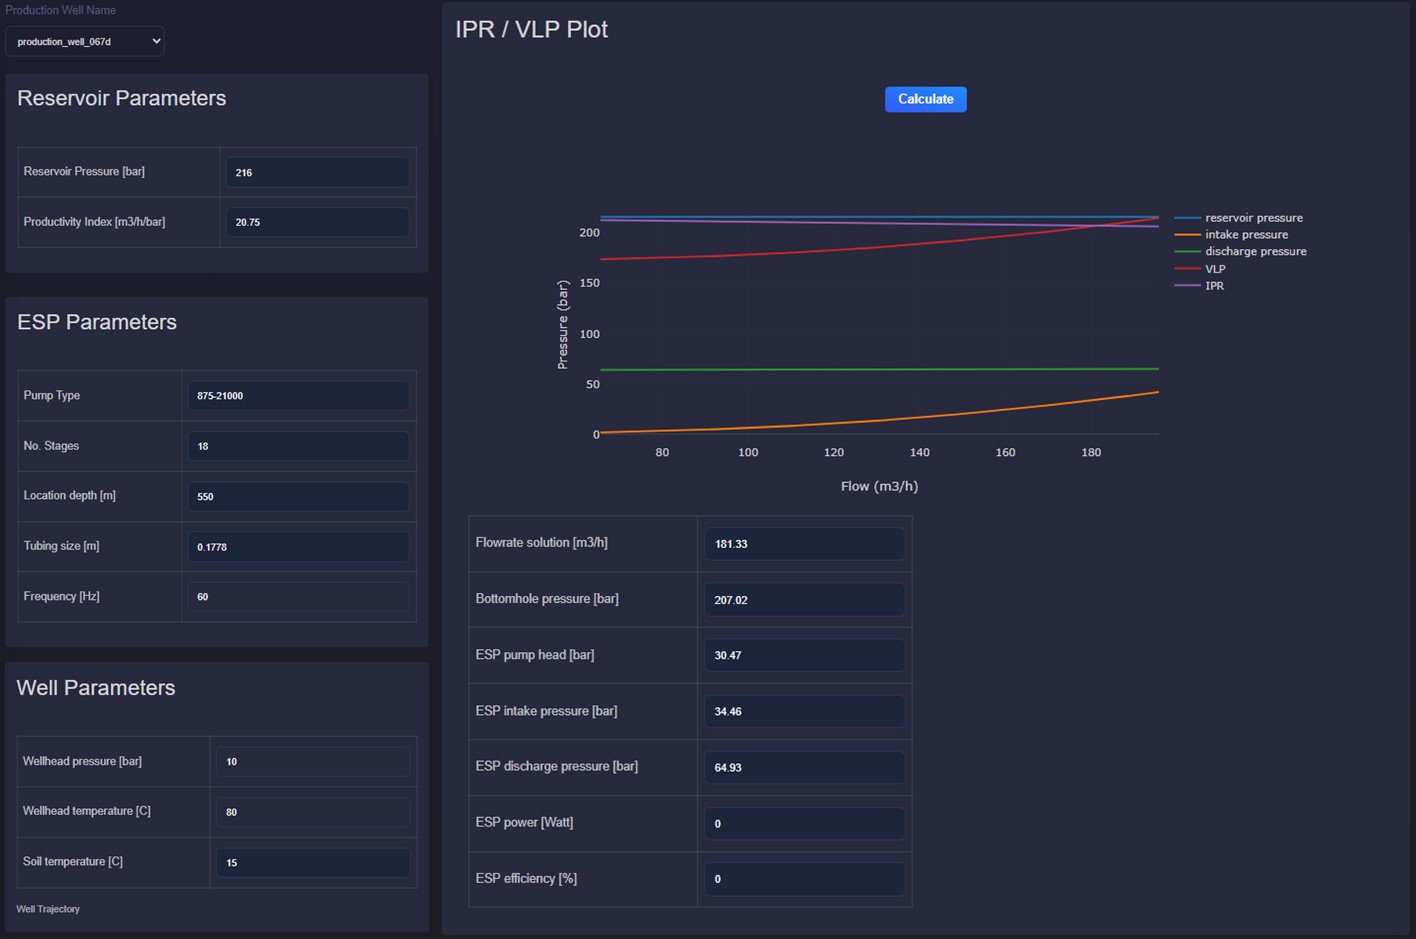Toggle intake pressure series in legend
The height and width of the screenshot is (939, 1416).
tap(1246, 235)
